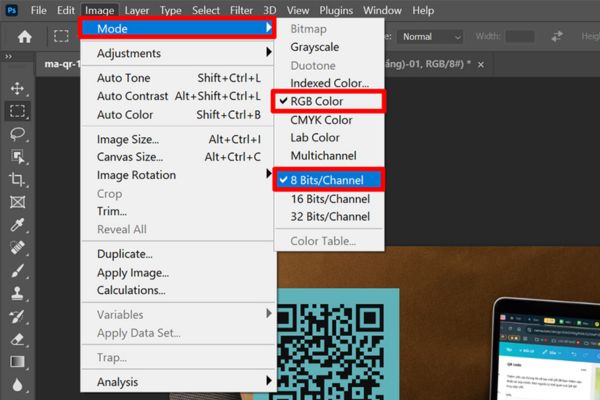
Task: Select the Eyedropper tool
Action: [17, 225]
